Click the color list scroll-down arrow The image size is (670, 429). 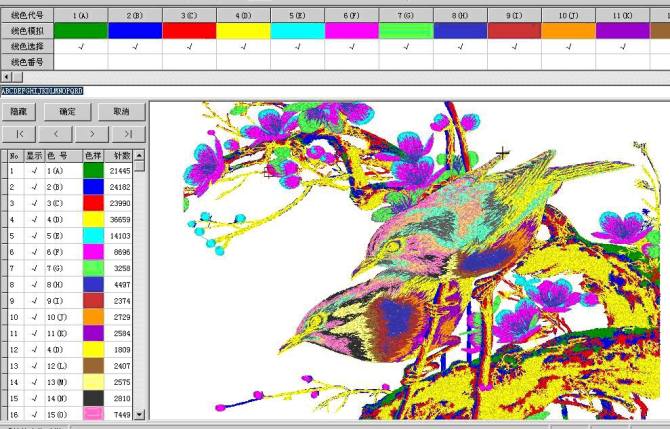coord(139,414)
